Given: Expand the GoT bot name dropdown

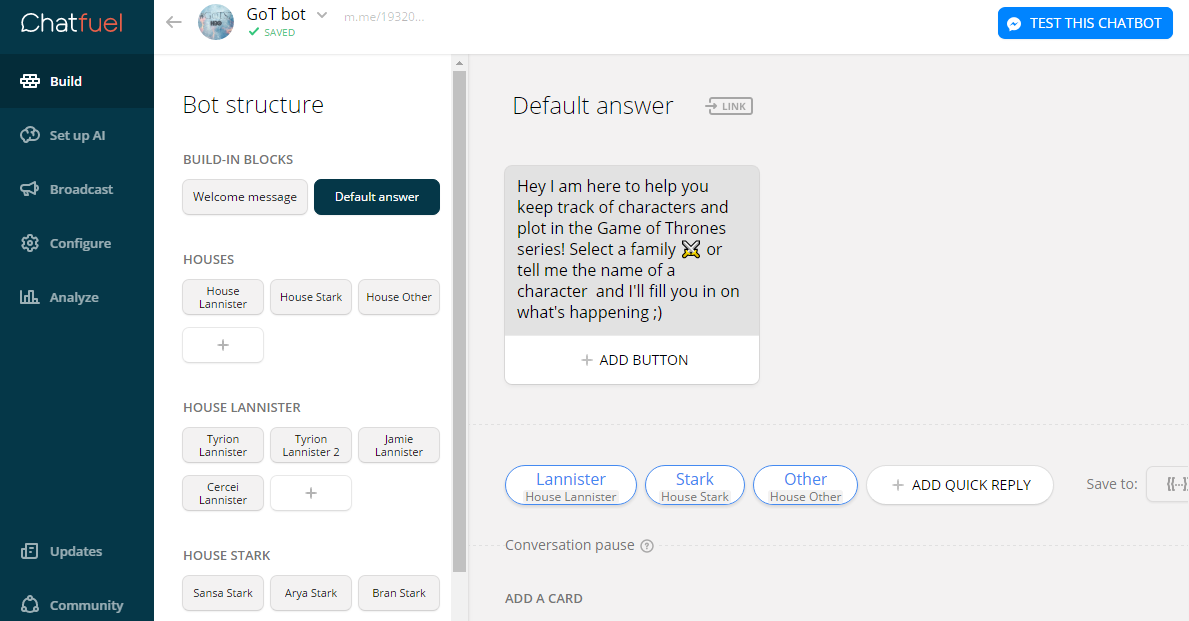Looking at the screenshot, I should coord(322,14).
